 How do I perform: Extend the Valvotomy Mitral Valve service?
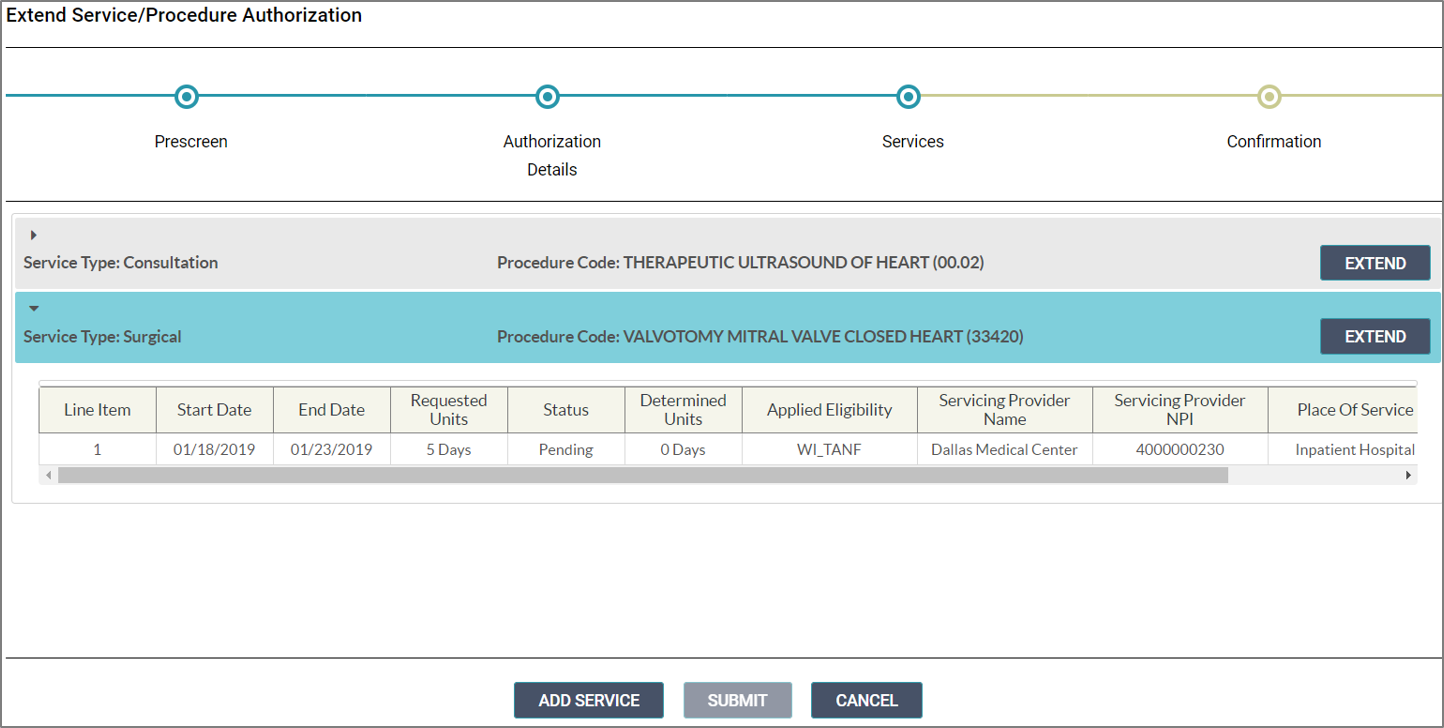pos(1374,337)
